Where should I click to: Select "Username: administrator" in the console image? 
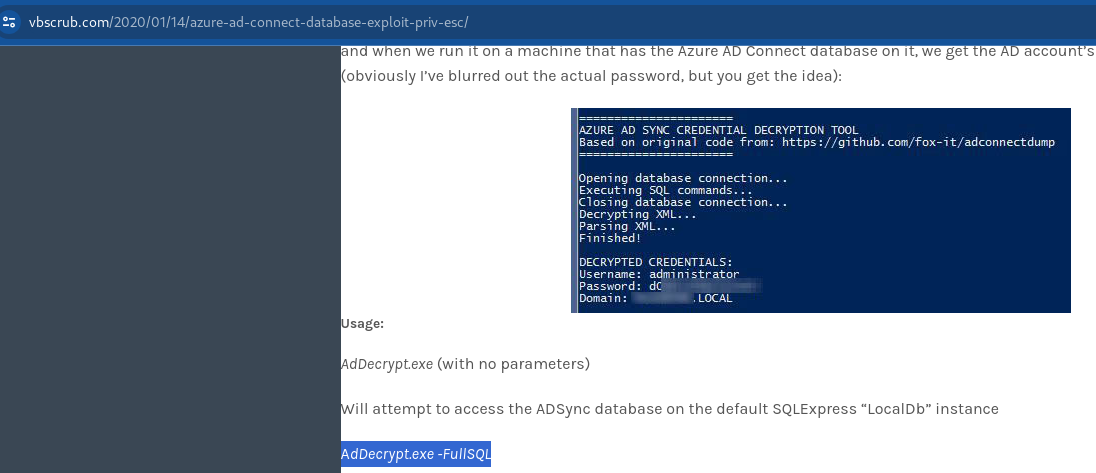[658, 275]
